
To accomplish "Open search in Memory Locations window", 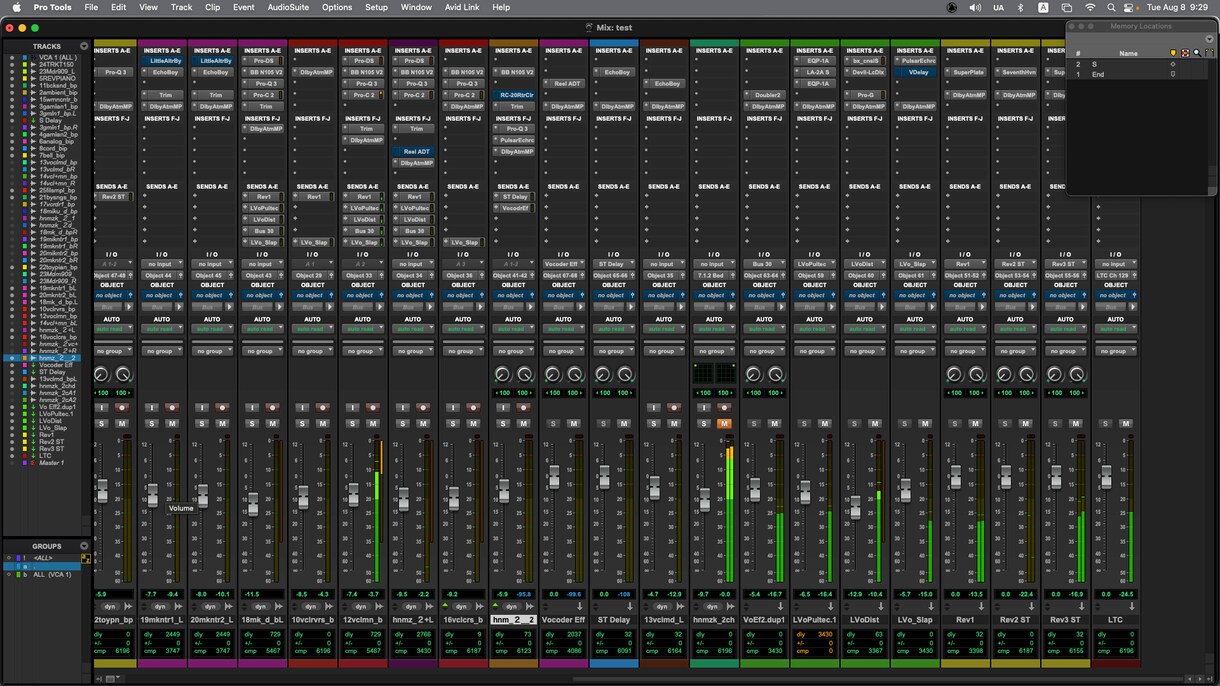I will (1197, 52).
